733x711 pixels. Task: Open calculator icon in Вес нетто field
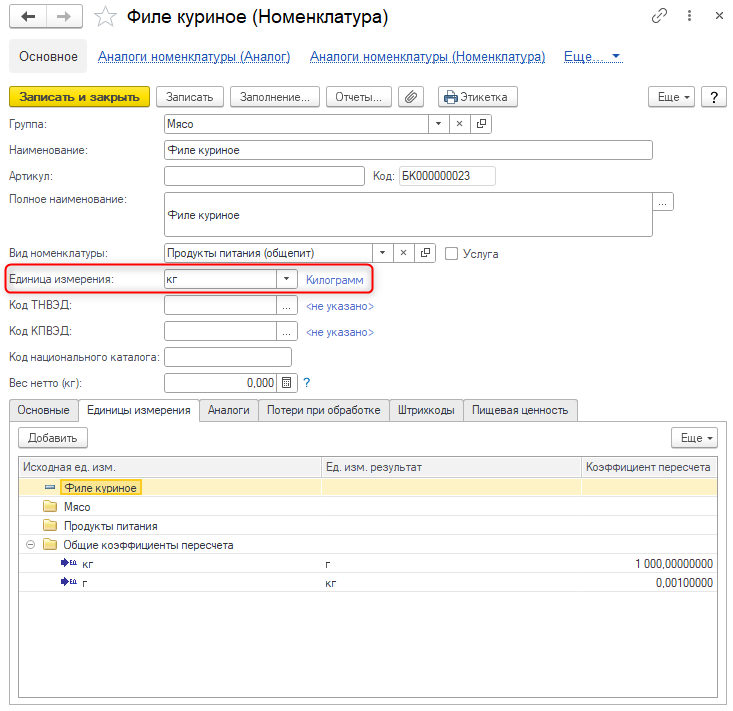(286, 383)
